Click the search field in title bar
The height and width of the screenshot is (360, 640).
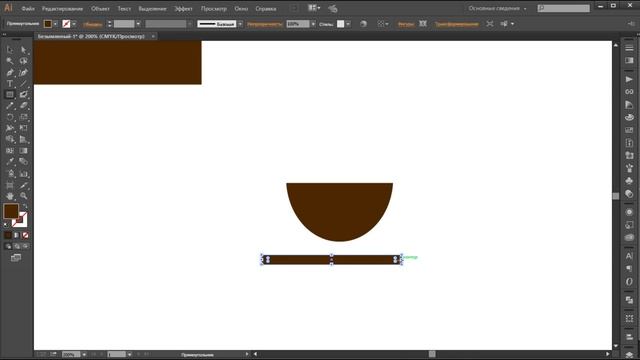click(564, 8)
